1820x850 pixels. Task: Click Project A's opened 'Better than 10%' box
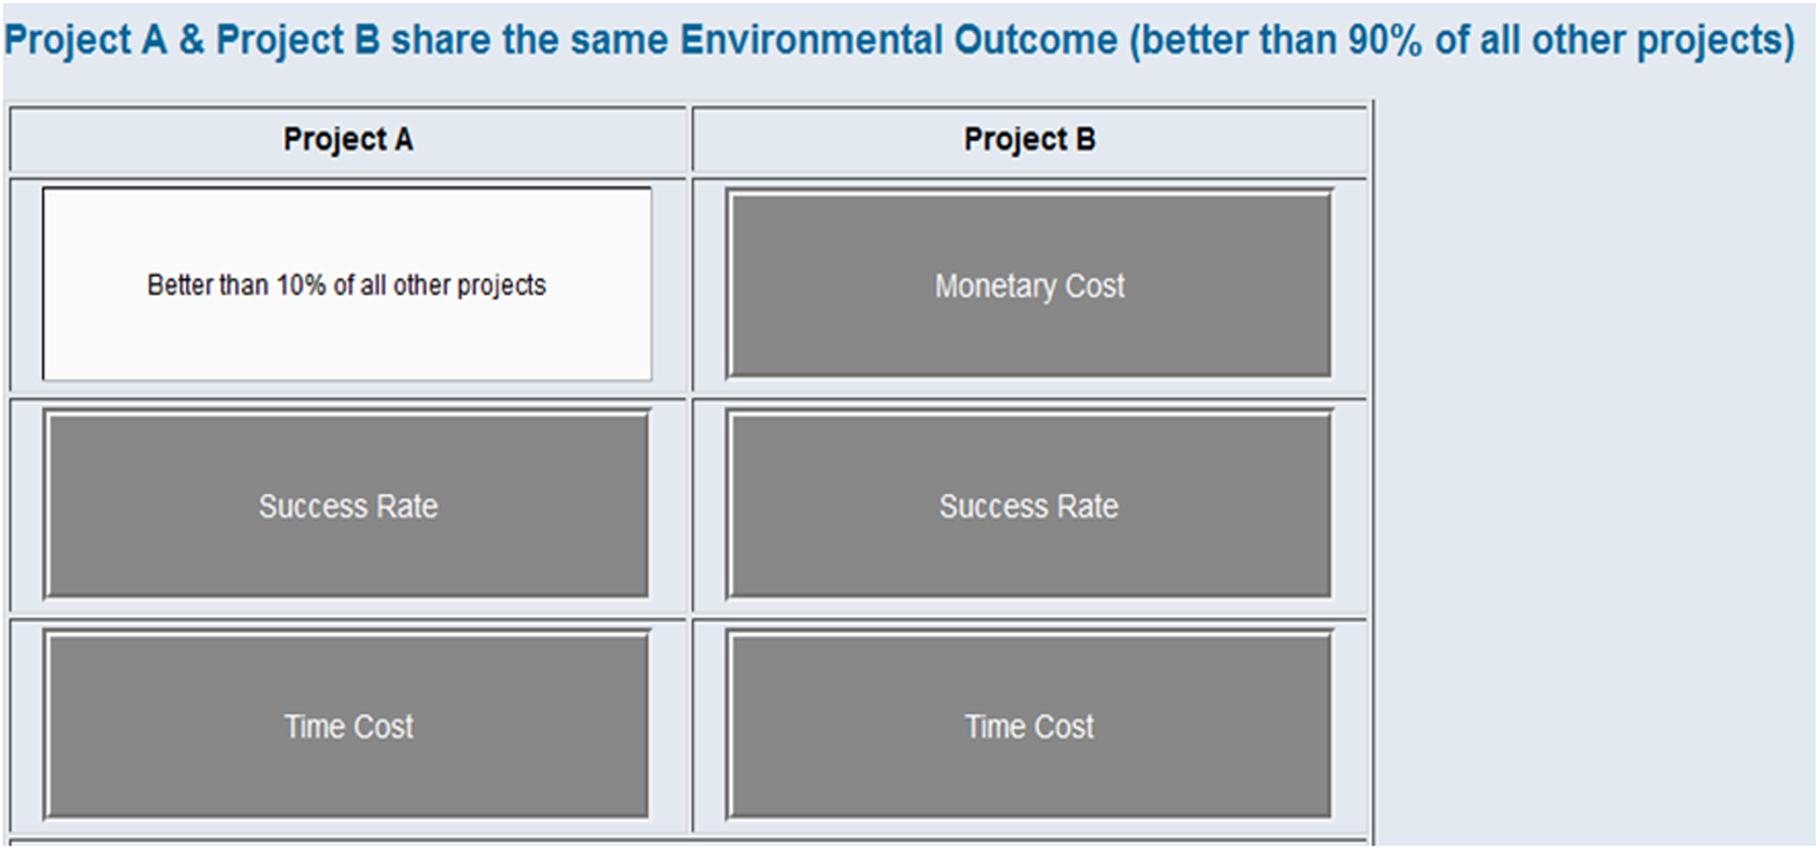coord(347,284)
